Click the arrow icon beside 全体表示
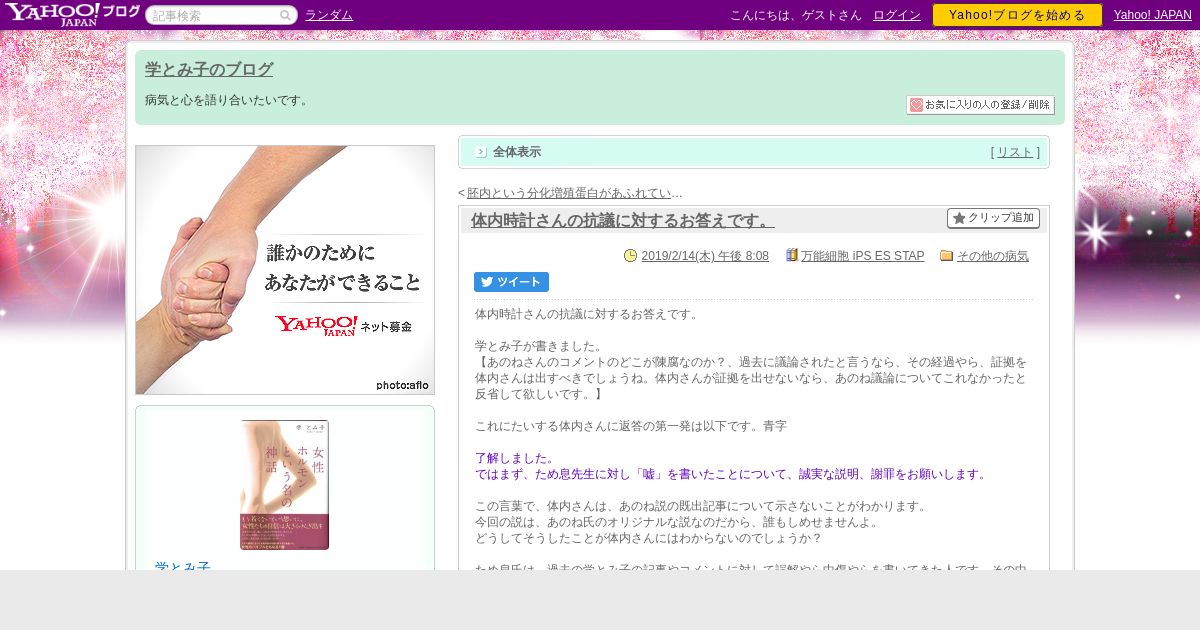The width and height of the screenshot is (1200, 630). 481,152
